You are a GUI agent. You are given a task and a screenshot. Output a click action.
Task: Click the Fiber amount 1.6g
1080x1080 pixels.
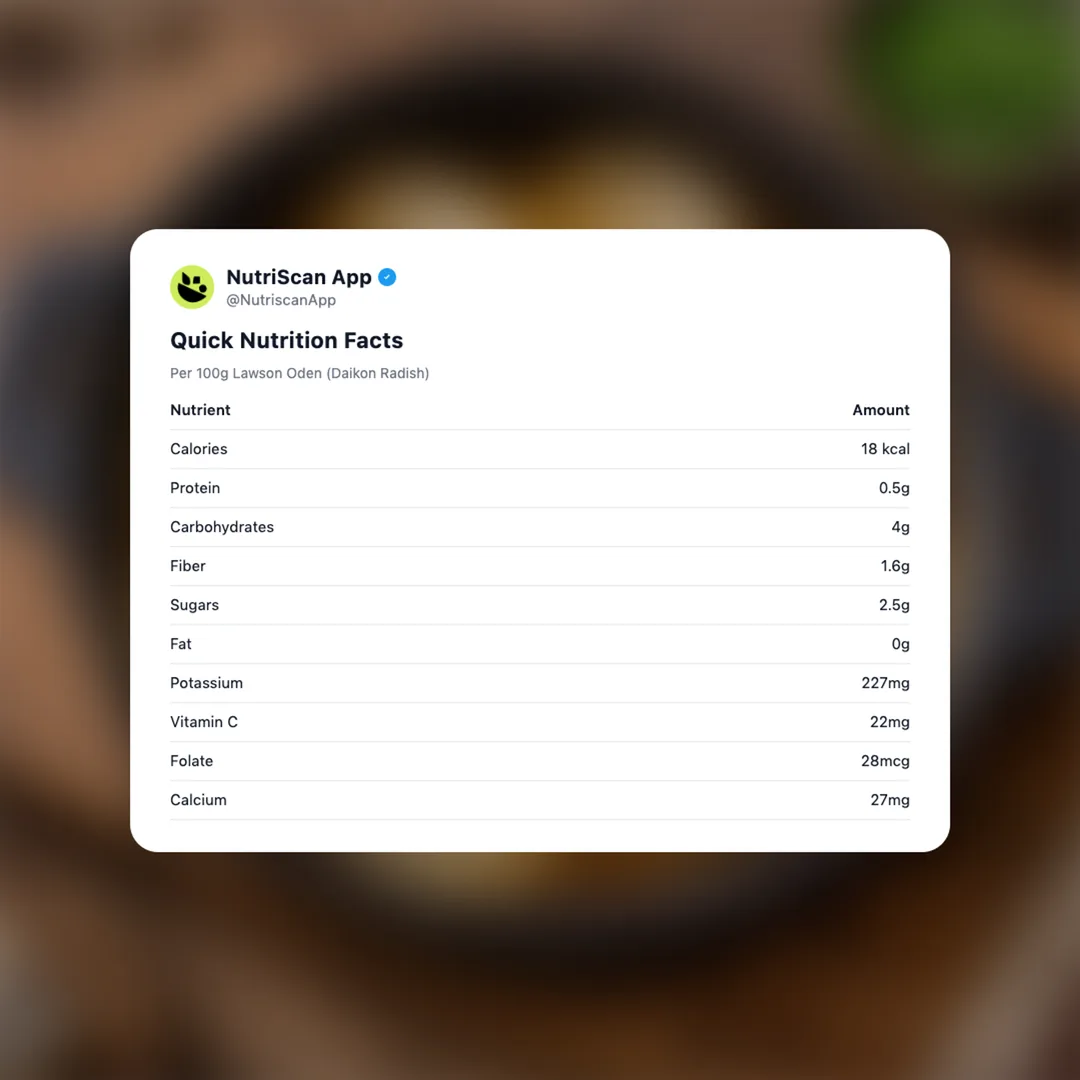894,566
